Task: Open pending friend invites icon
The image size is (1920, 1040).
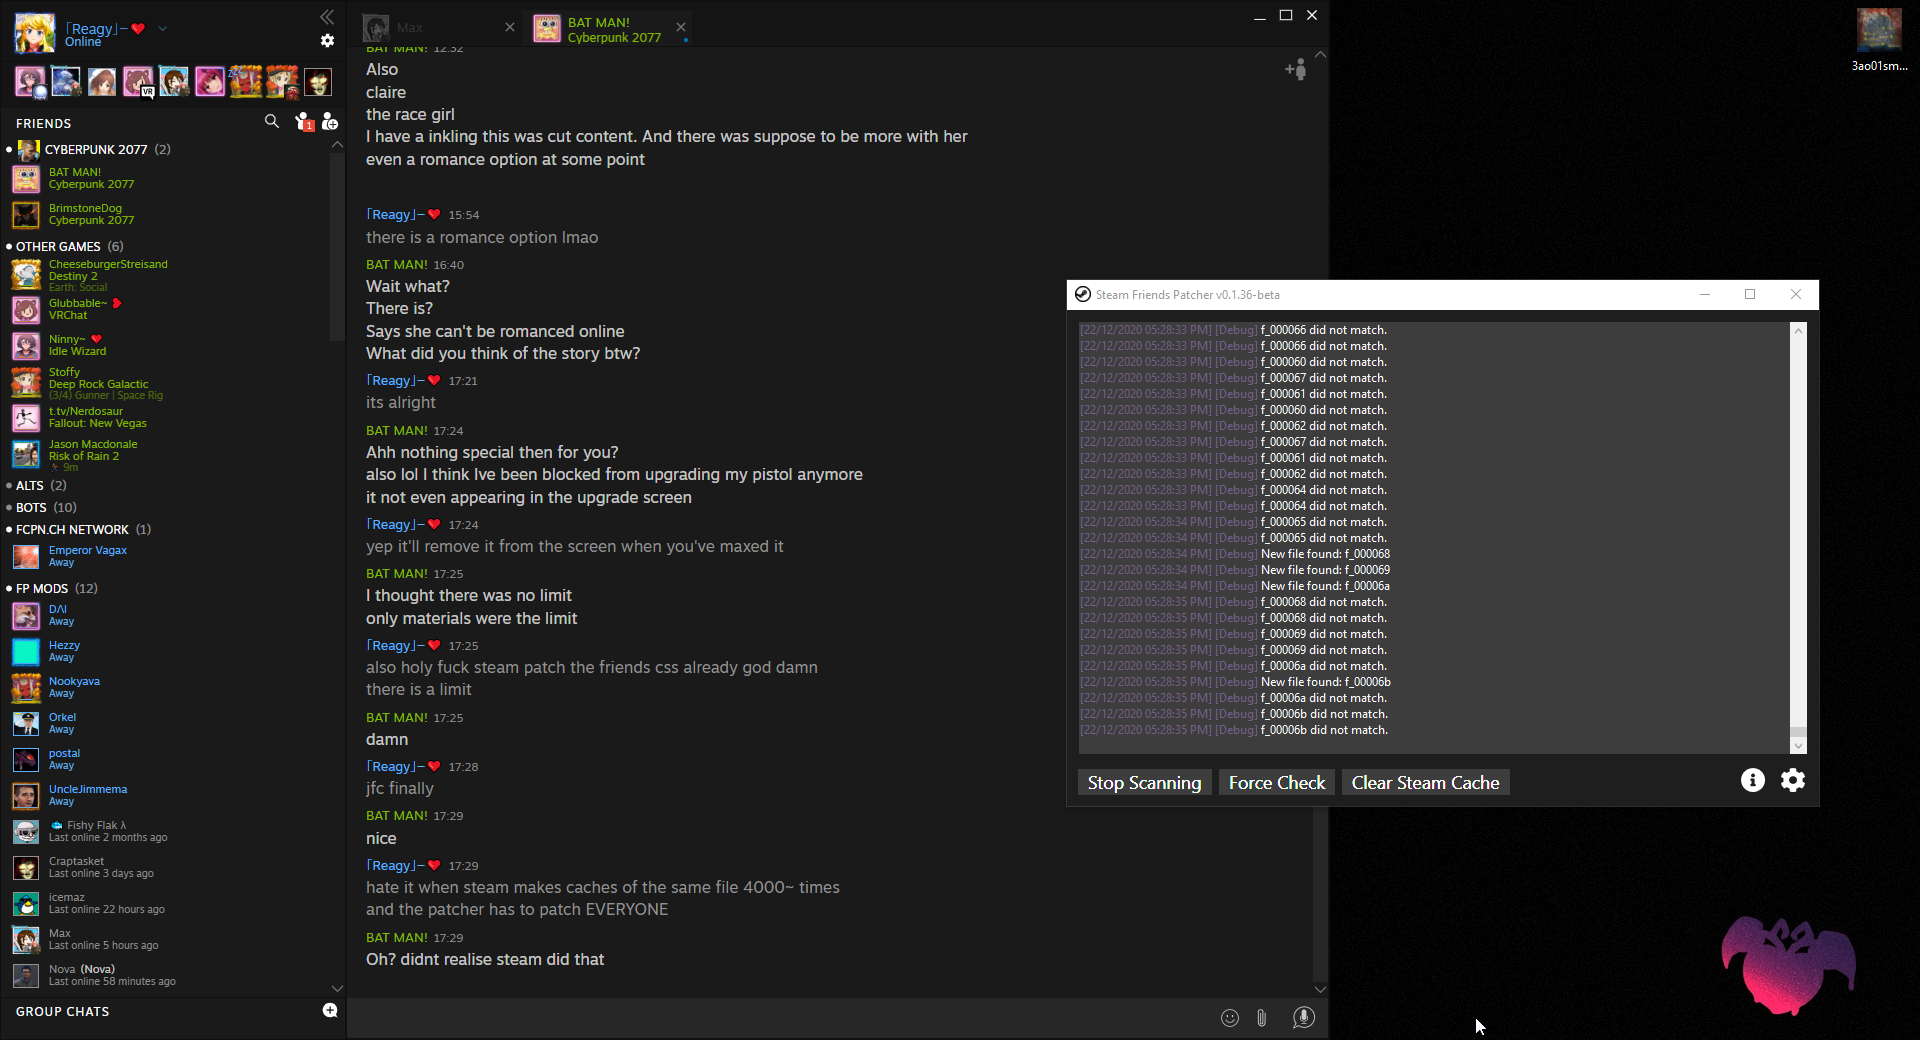Action: pyautogui.click(x=304, y=122)
